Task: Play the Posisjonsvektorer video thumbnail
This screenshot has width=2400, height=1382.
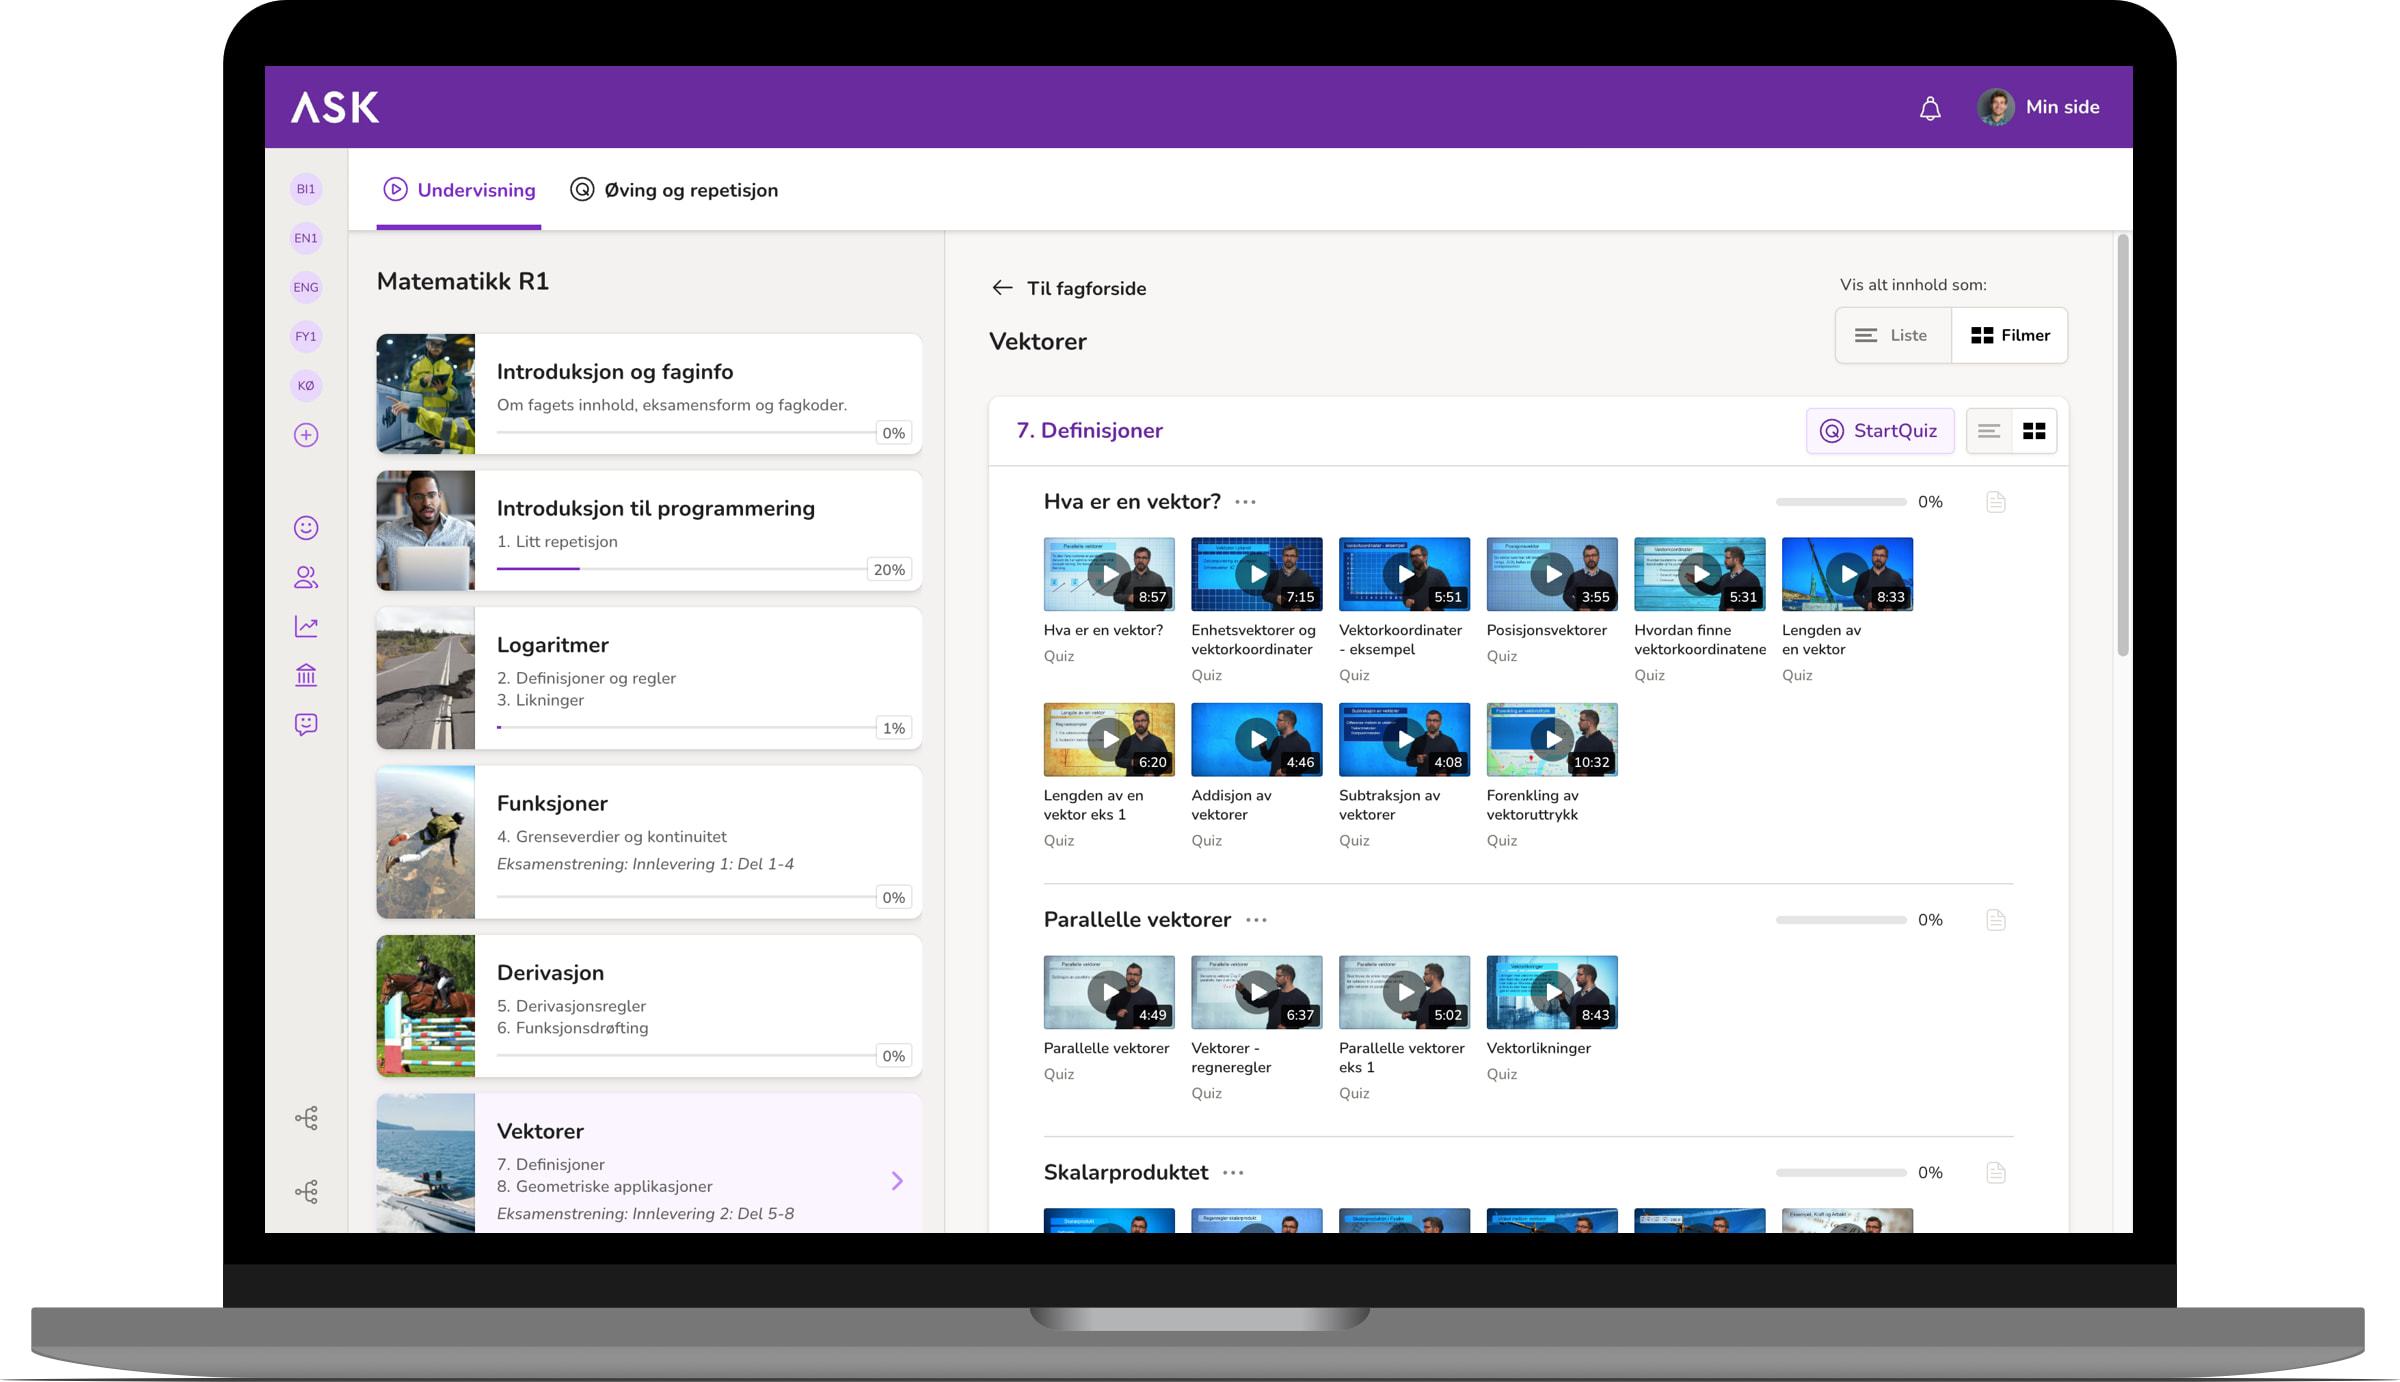Action: (x=1551, y=574)
